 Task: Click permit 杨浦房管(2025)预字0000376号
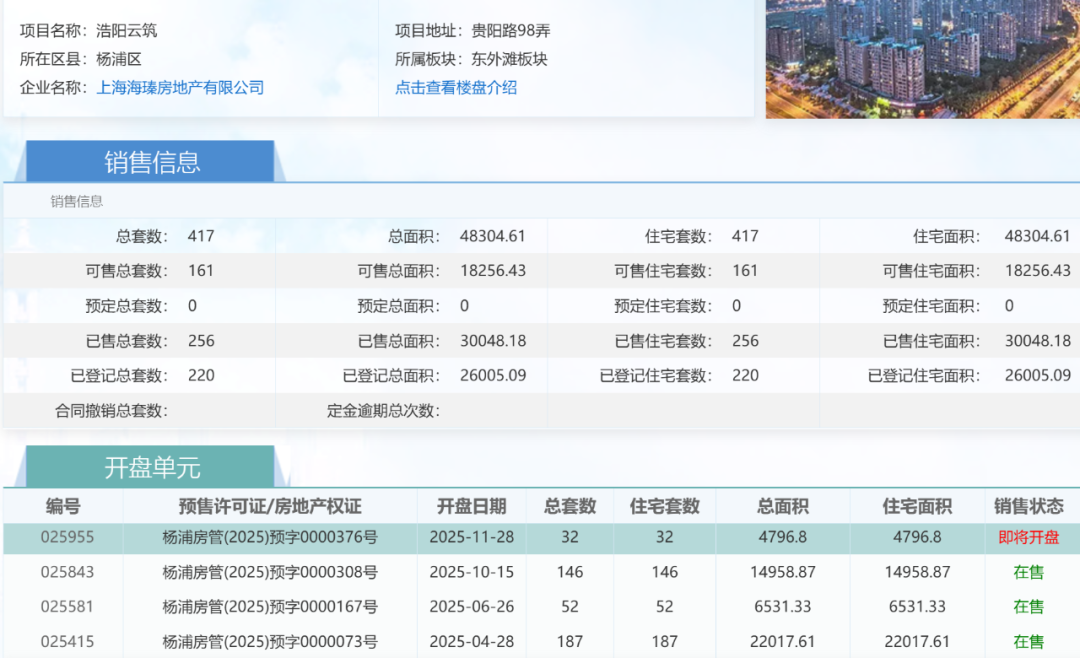tap(270, 537)
